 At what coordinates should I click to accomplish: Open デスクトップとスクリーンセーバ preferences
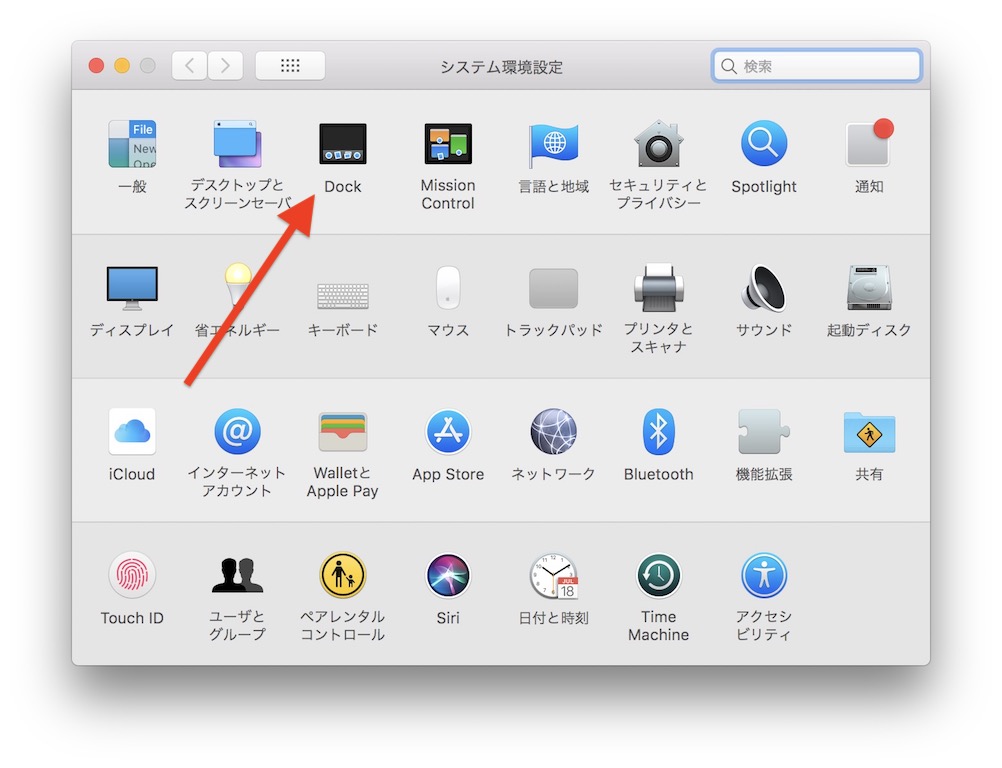[x=237, y=144]
